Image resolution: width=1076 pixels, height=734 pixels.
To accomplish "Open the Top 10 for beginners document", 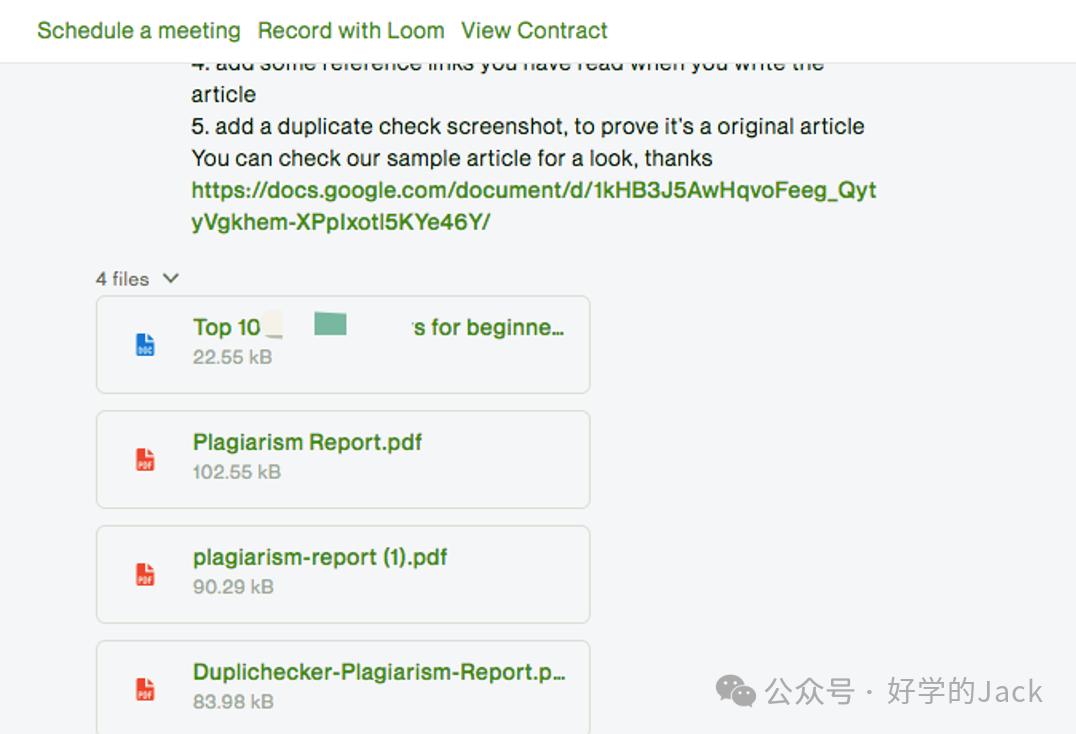I will [x=378, y=328].
